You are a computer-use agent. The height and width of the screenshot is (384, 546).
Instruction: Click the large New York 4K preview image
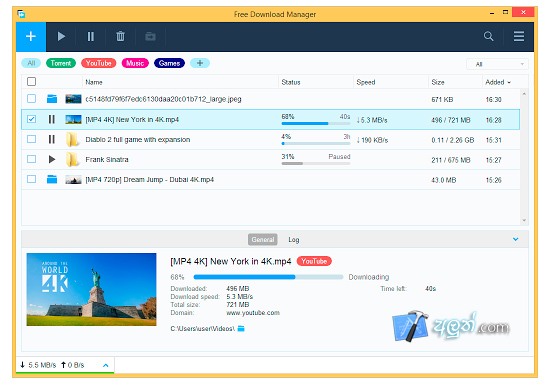pos(91,289)
